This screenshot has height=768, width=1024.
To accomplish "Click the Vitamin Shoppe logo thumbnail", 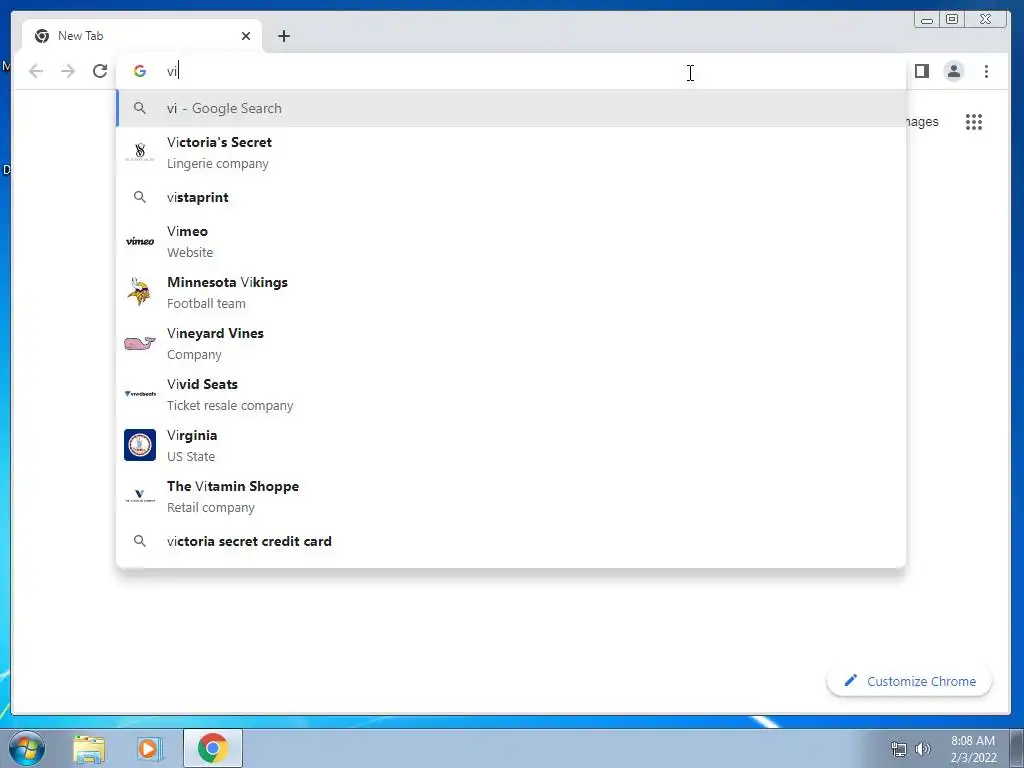I will (x=140, y=496).
